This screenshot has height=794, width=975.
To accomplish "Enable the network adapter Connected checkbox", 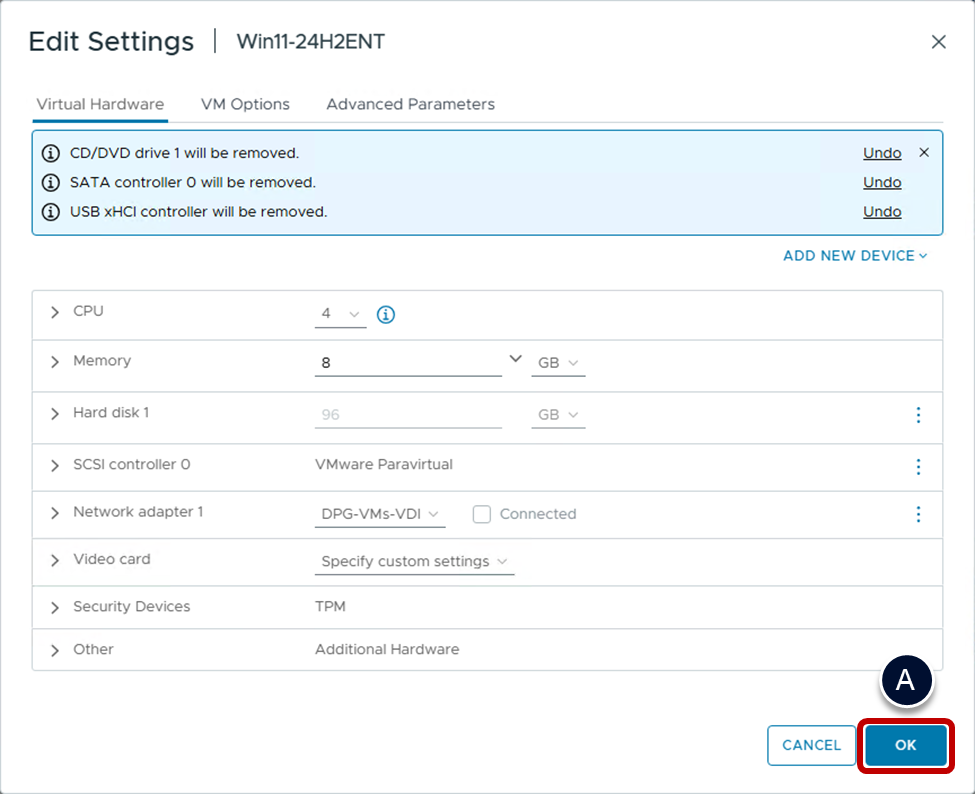I will point(482,514).
